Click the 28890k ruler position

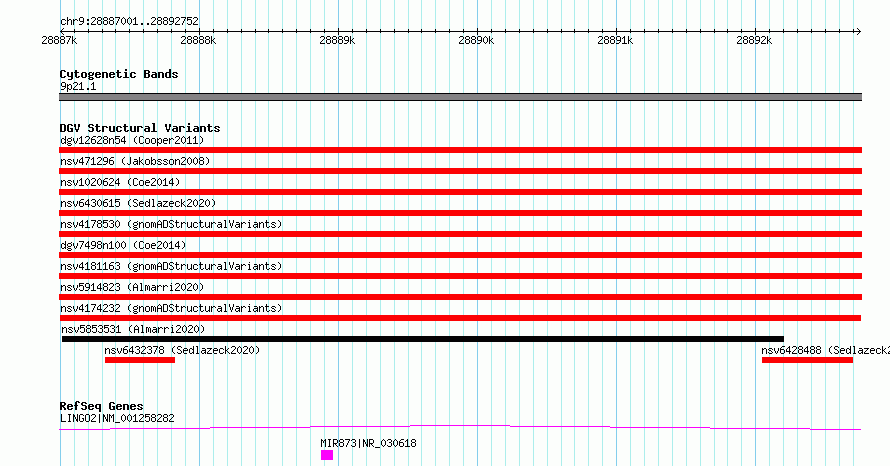pos(476,40)
